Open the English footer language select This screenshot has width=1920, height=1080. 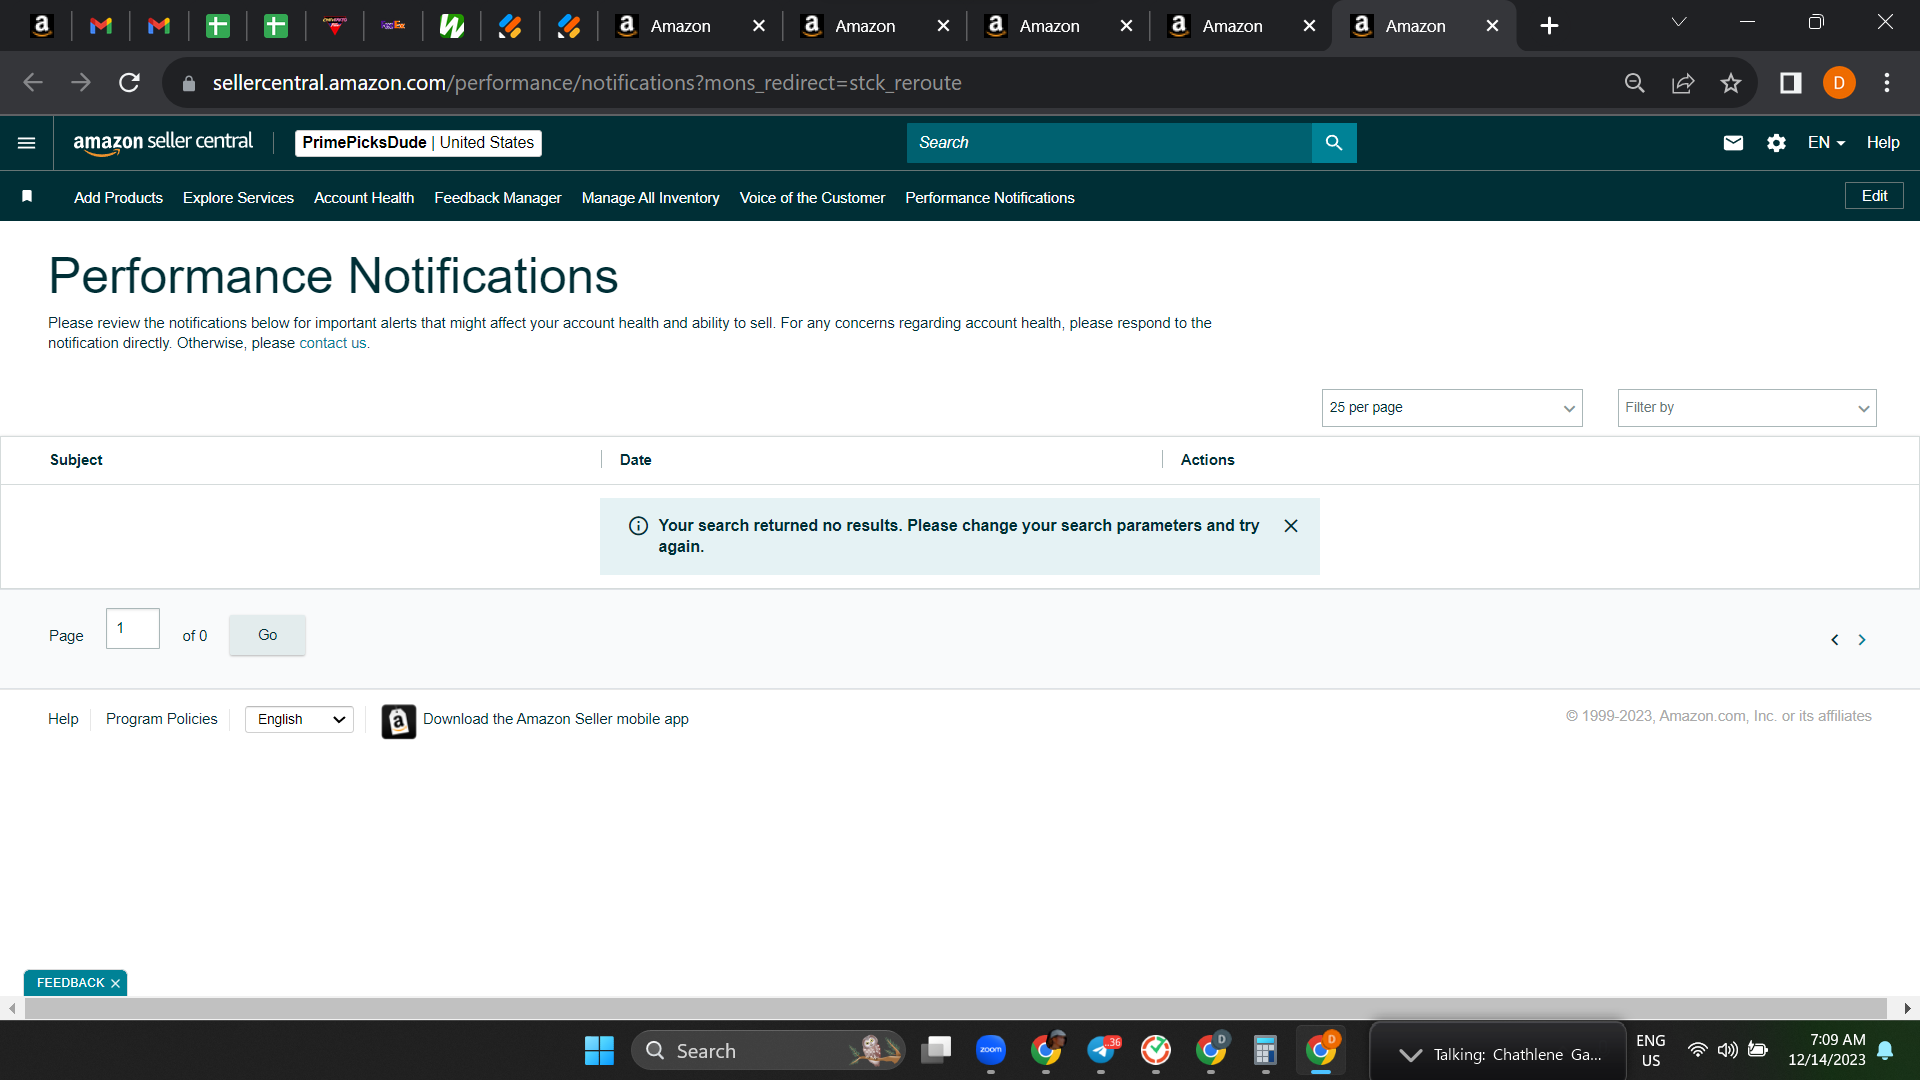click(299, 720)
